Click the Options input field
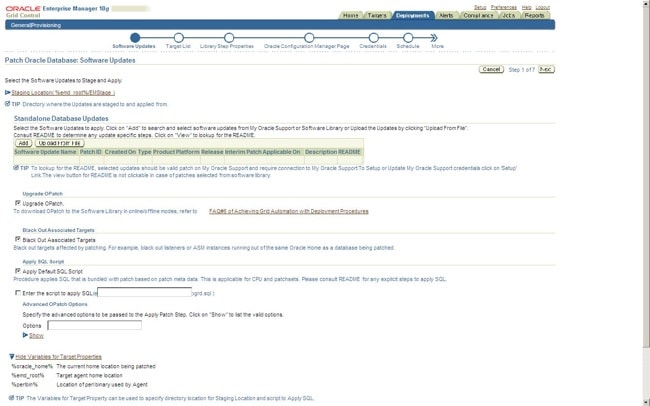The height and width of the screenshot is (406, 650). (x=95, y=325)
